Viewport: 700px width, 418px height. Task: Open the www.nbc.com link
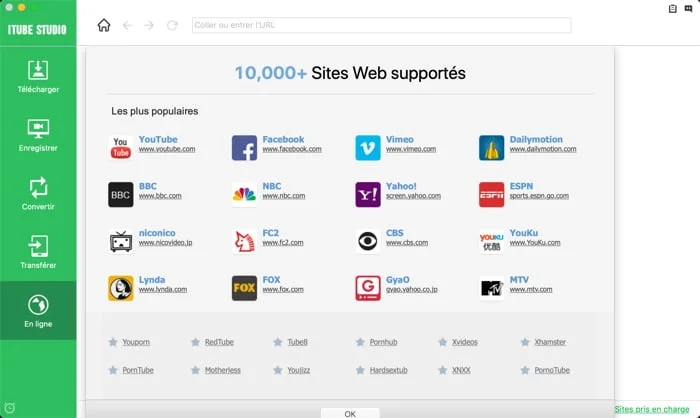(x=284, y=196)
